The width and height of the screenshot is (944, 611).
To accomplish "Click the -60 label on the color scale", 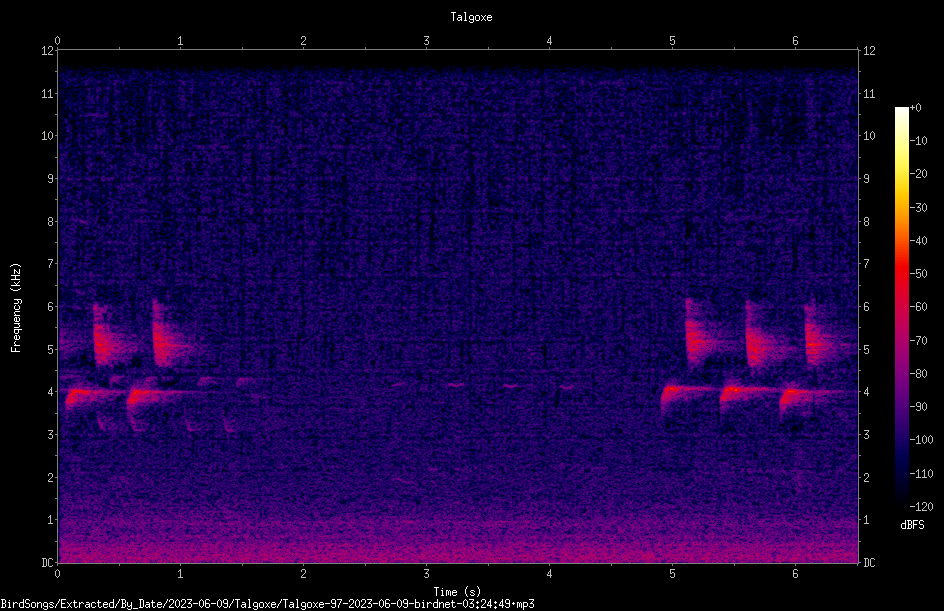I will click(919, 307).
